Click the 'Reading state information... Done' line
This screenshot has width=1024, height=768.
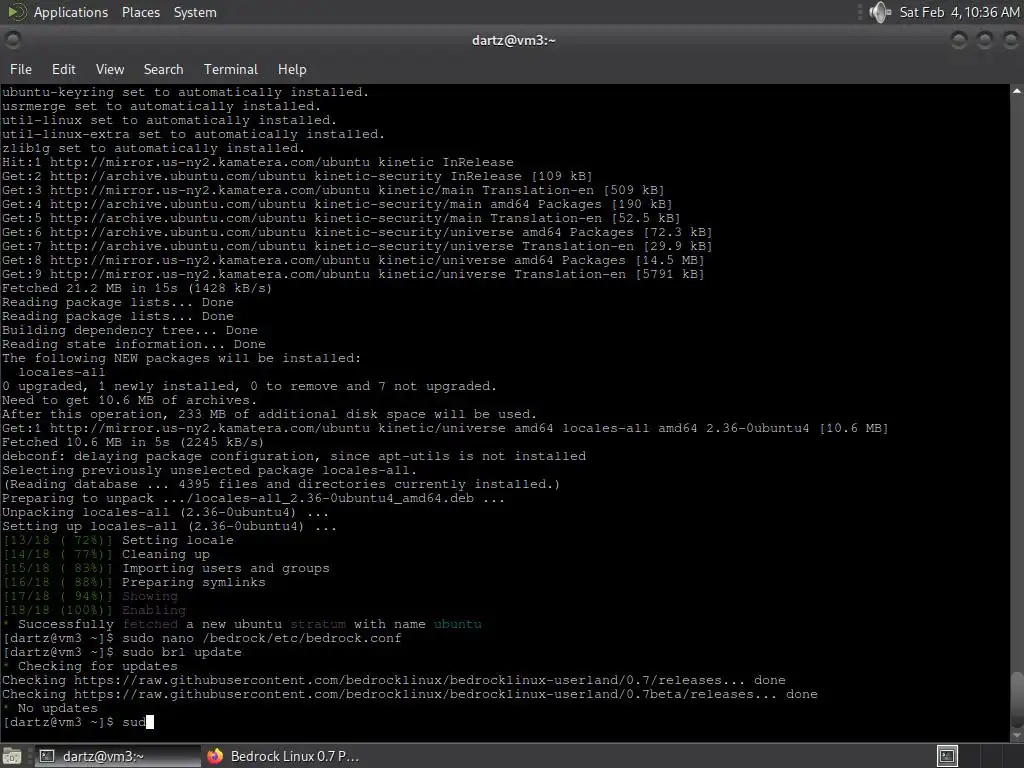click(134, 344)
